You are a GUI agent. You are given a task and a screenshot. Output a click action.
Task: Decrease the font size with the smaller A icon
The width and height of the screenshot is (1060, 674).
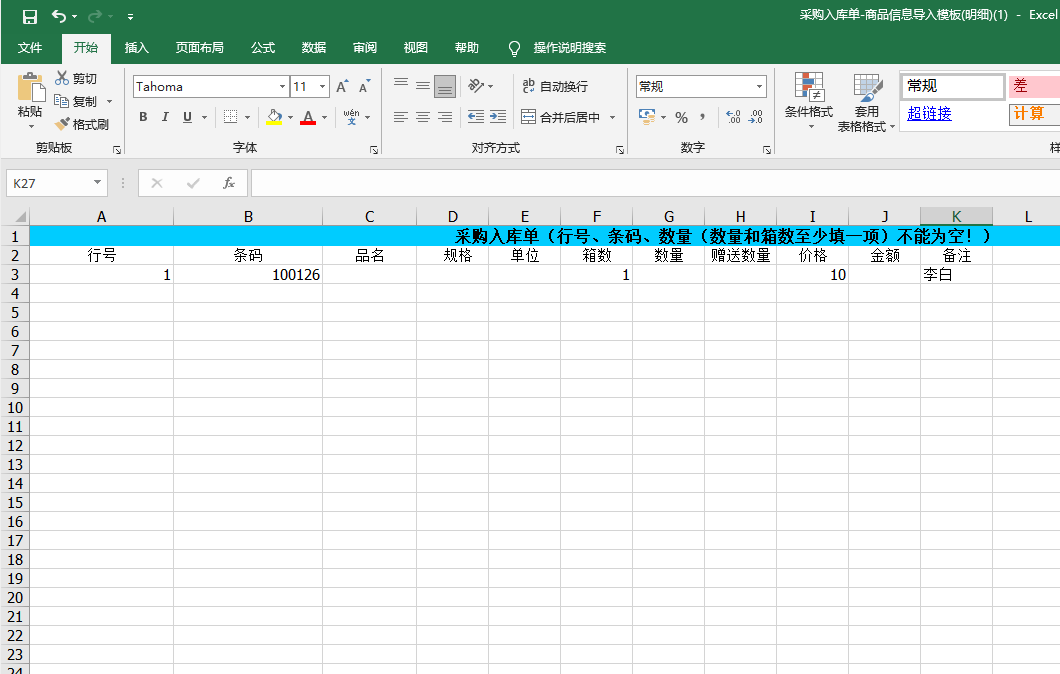click(365, 86)
